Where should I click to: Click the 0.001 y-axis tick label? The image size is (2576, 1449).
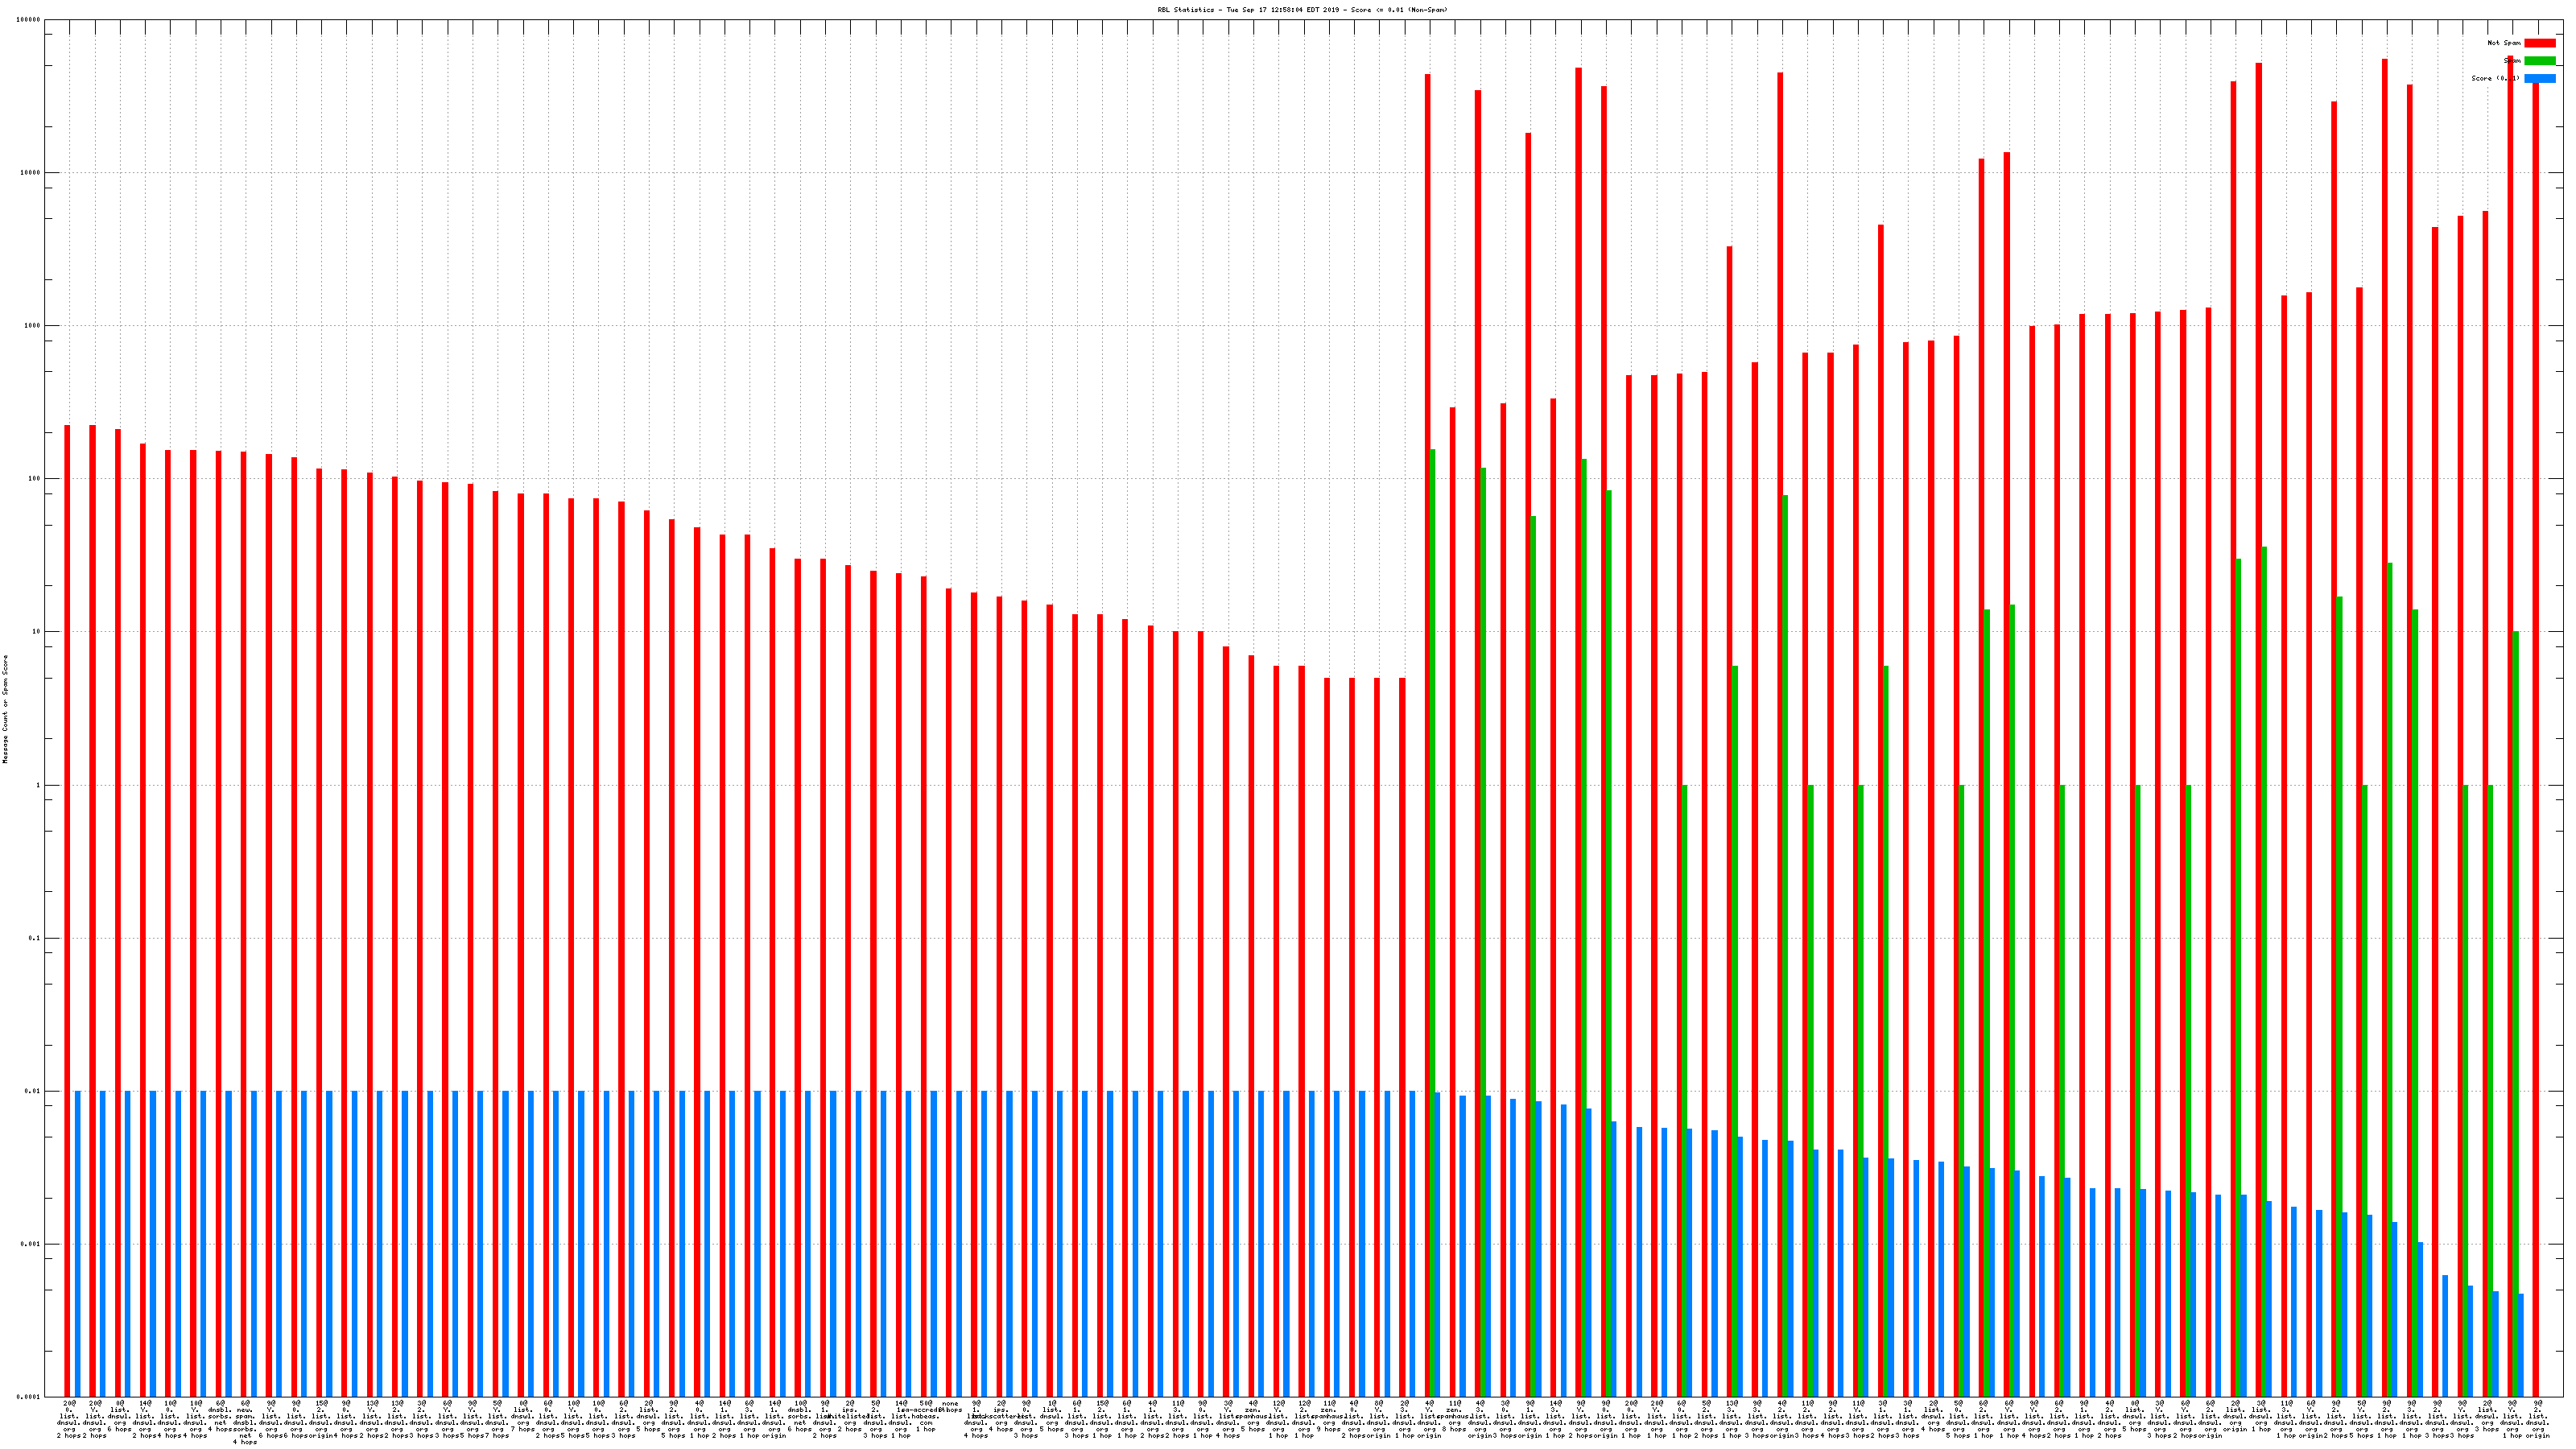(x=31, y=1245)
